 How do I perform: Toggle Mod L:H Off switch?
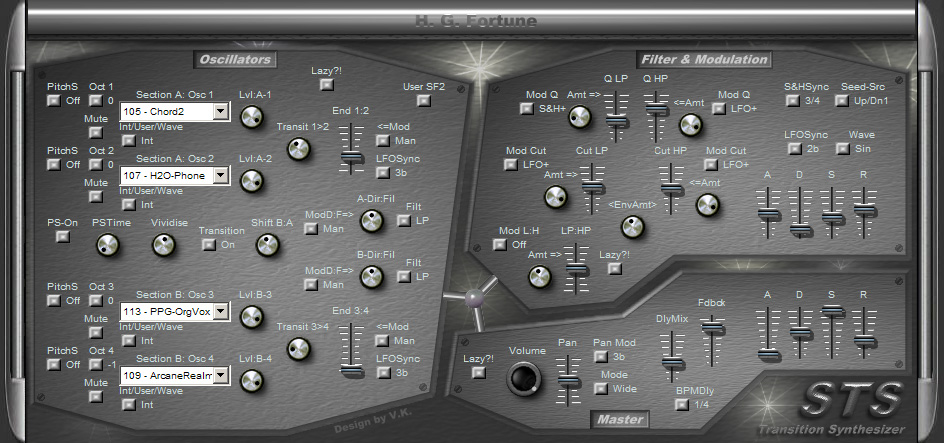(x=500, y=244)
